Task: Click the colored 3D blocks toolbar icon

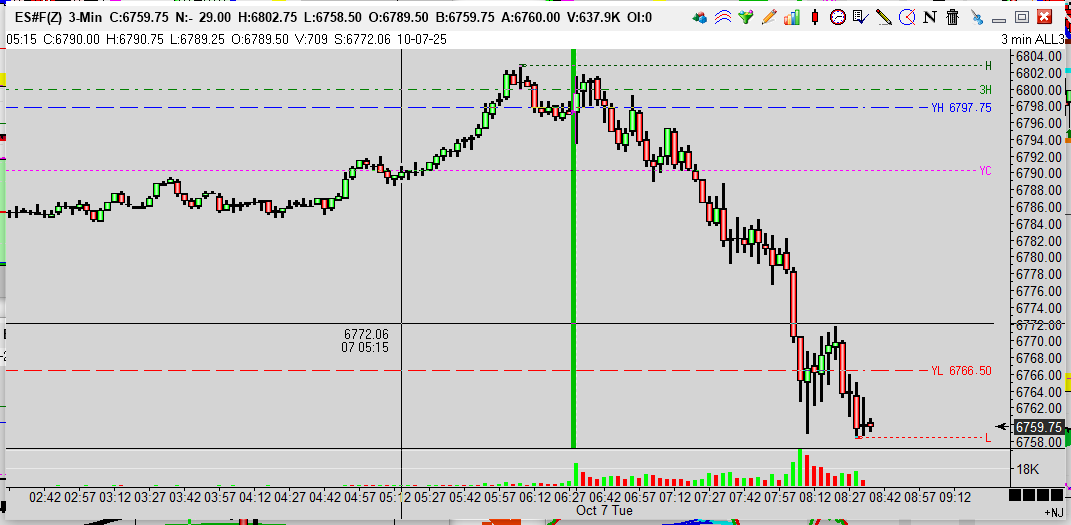Action: pos(699,17)
